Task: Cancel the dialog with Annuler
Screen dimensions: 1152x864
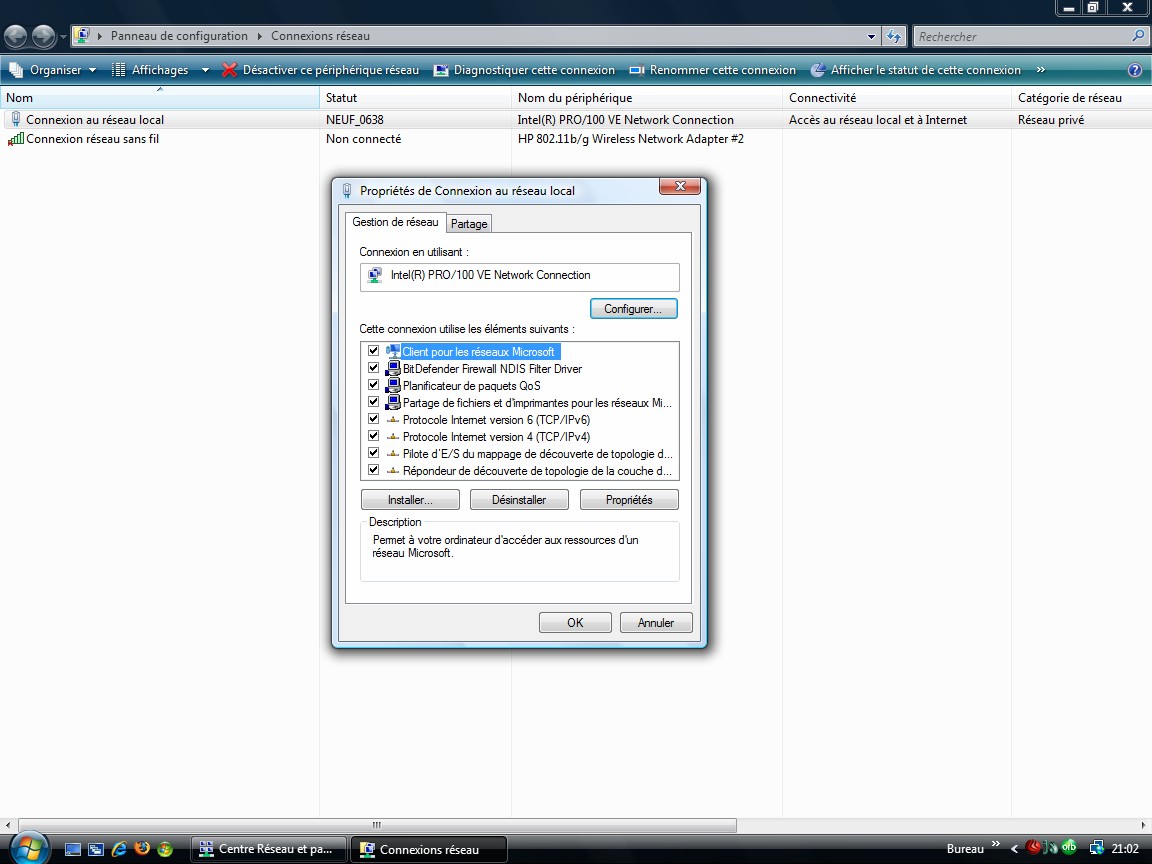Action: click(655, 622)
